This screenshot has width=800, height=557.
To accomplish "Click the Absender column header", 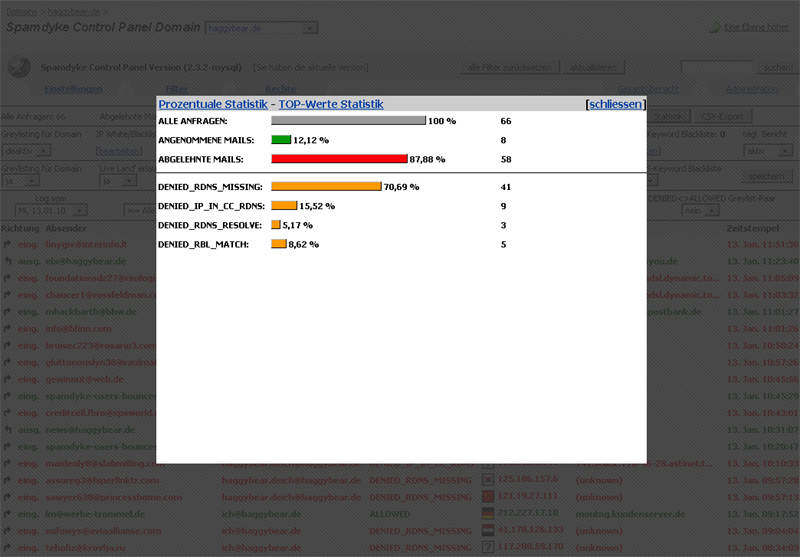I will (66, 228).
